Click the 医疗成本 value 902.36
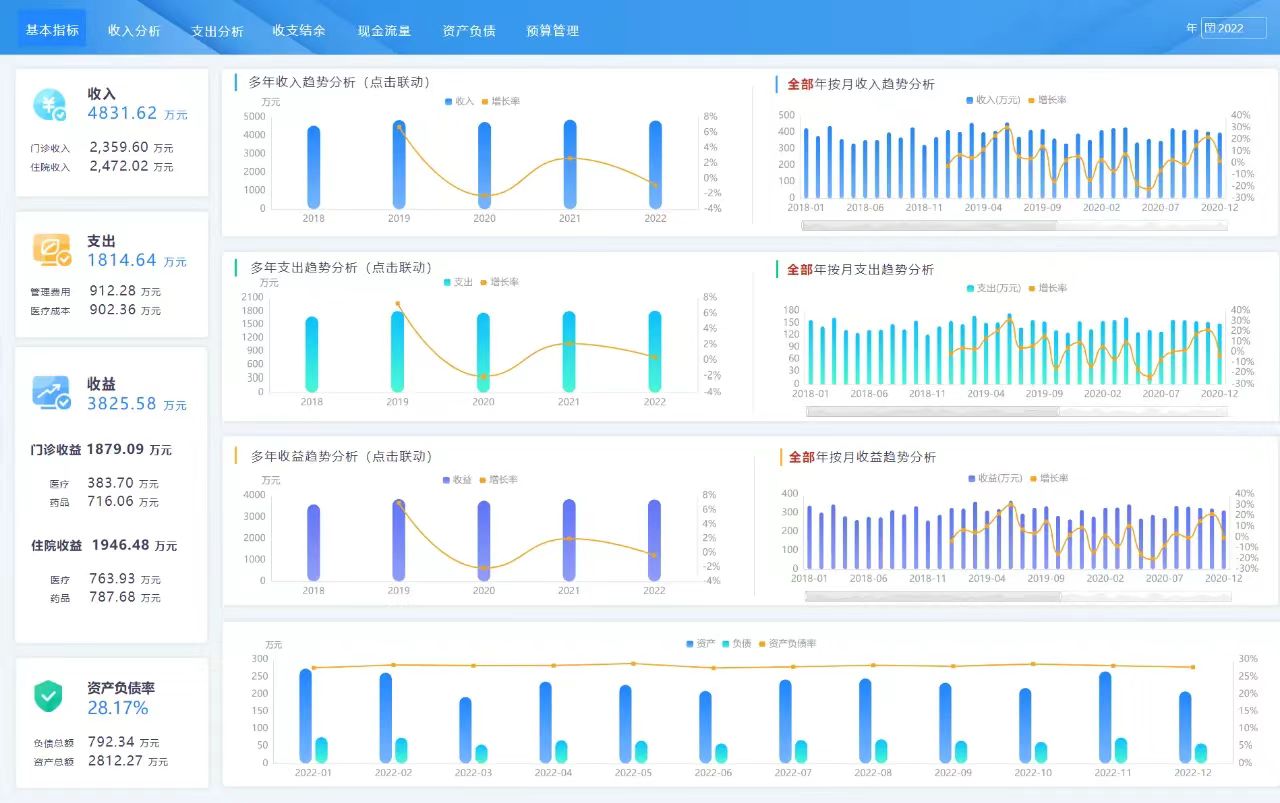Screen dimensions: 1280x803 [x=113, y=310]
